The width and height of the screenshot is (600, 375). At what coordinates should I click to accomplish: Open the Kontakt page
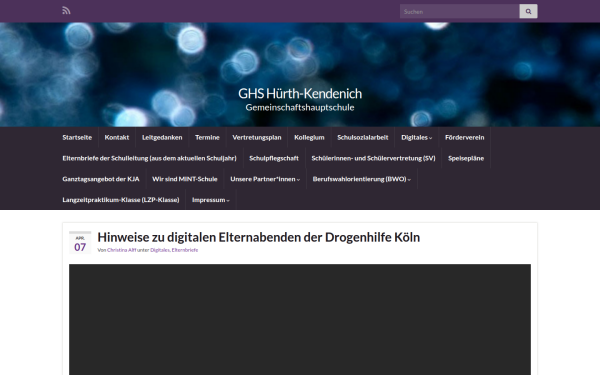pos(117,137)
